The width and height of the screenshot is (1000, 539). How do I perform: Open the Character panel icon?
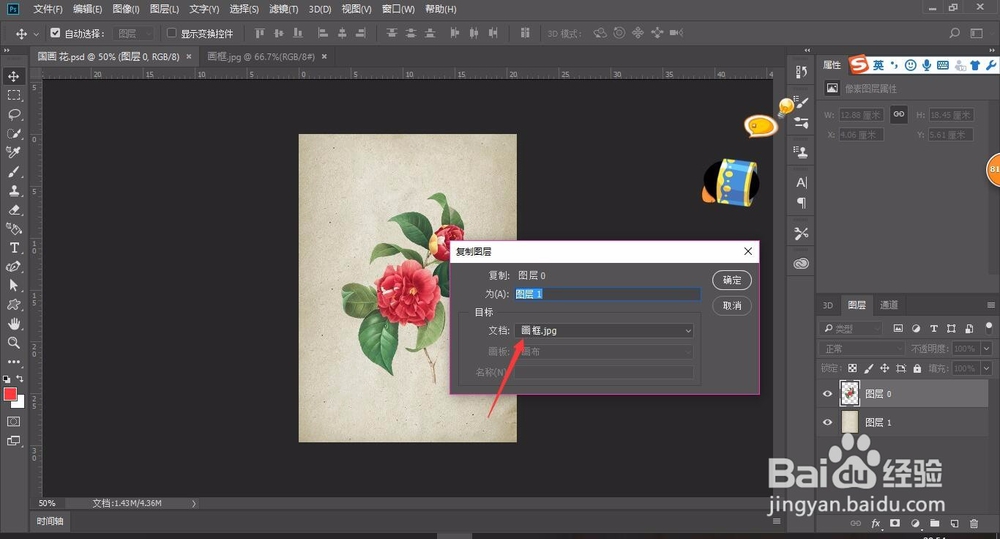802,182
